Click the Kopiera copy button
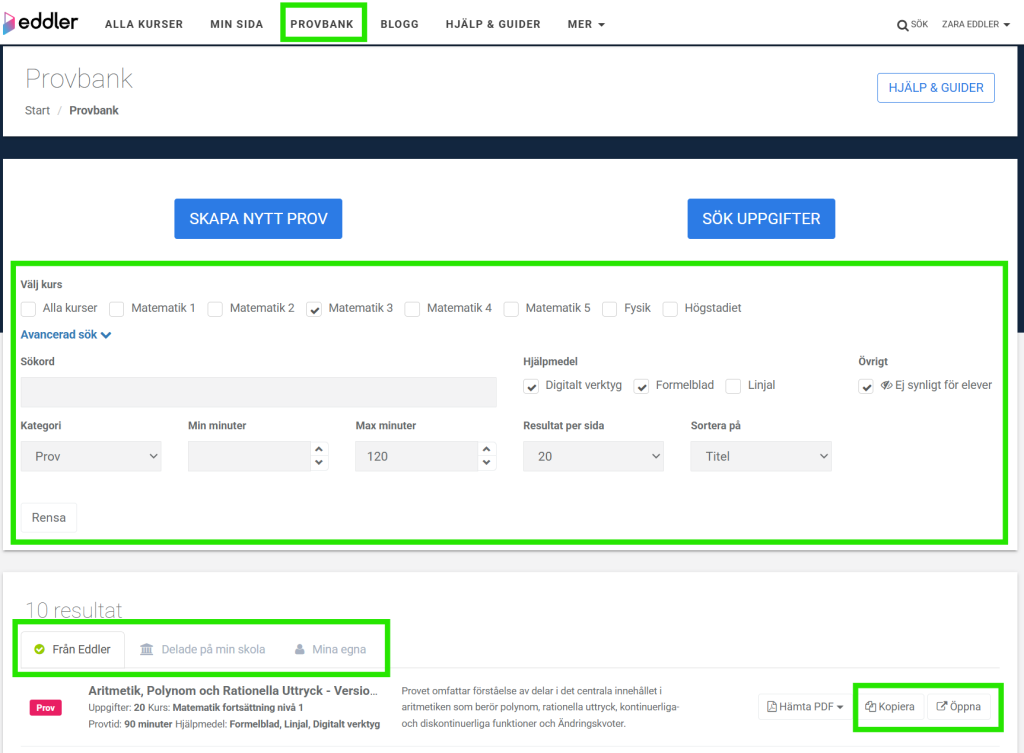Viewport: 1024px width, 753px height. coord(890,707)
